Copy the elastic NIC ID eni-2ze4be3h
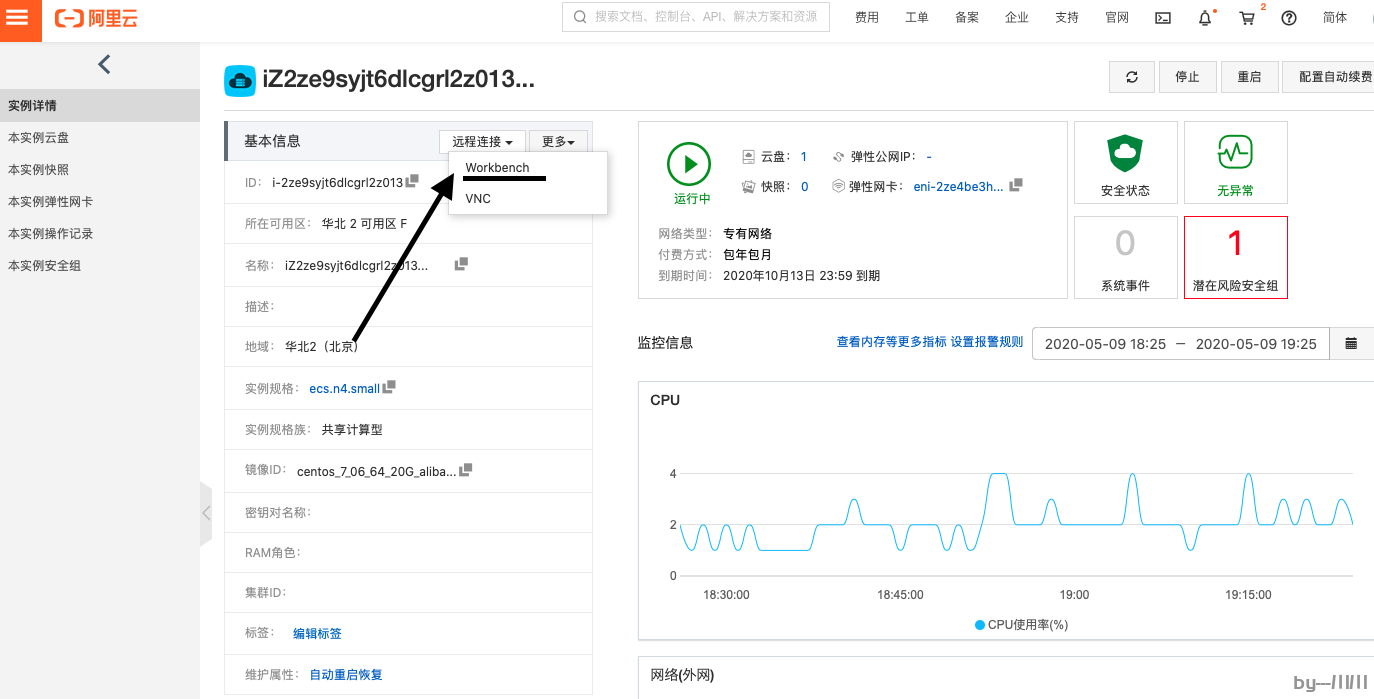This screenshot has height=699, width=1374. point(1016,185)
